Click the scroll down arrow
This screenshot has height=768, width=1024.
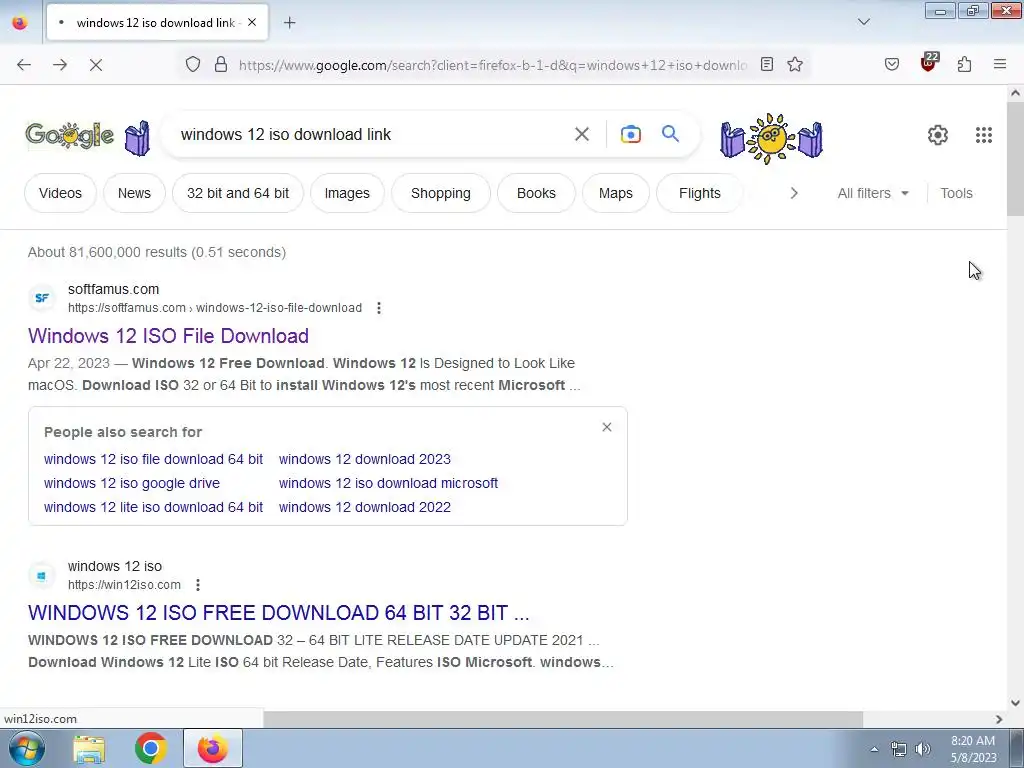[x=1015, y=703]
